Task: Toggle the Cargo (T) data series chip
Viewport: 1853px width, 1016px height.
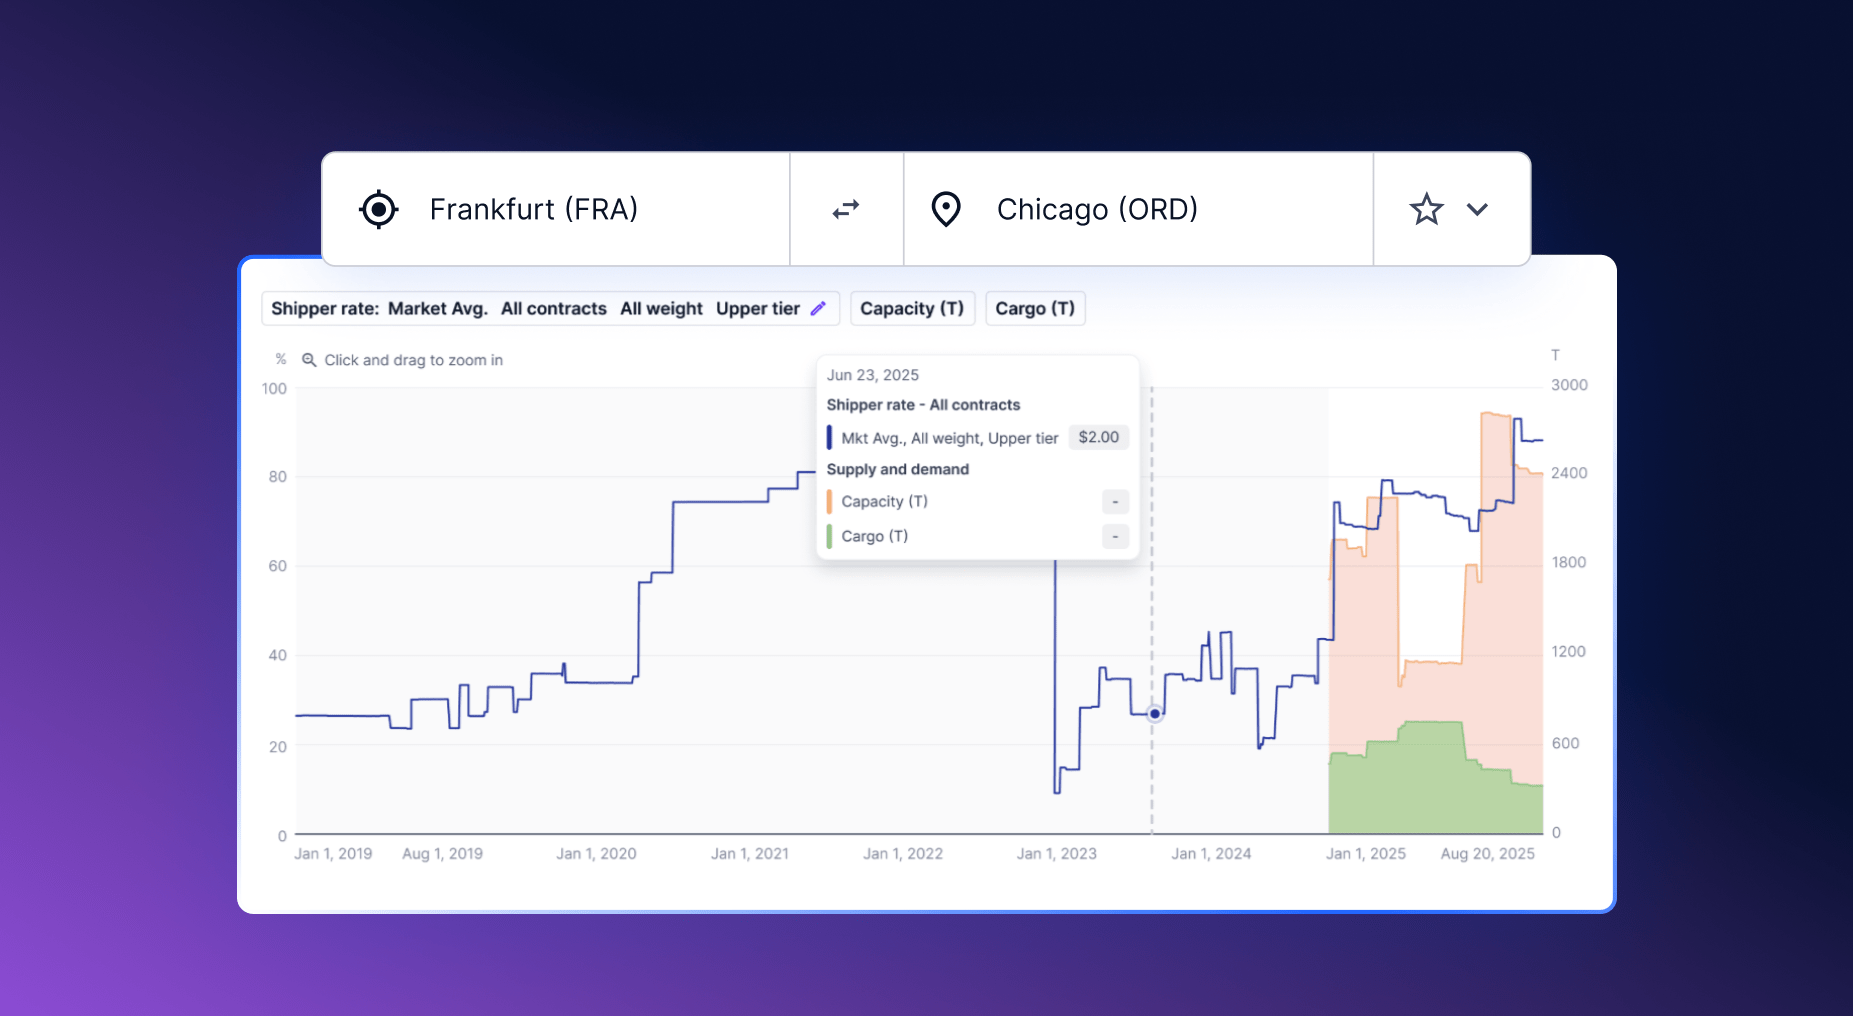Action: pos(1035,308)
